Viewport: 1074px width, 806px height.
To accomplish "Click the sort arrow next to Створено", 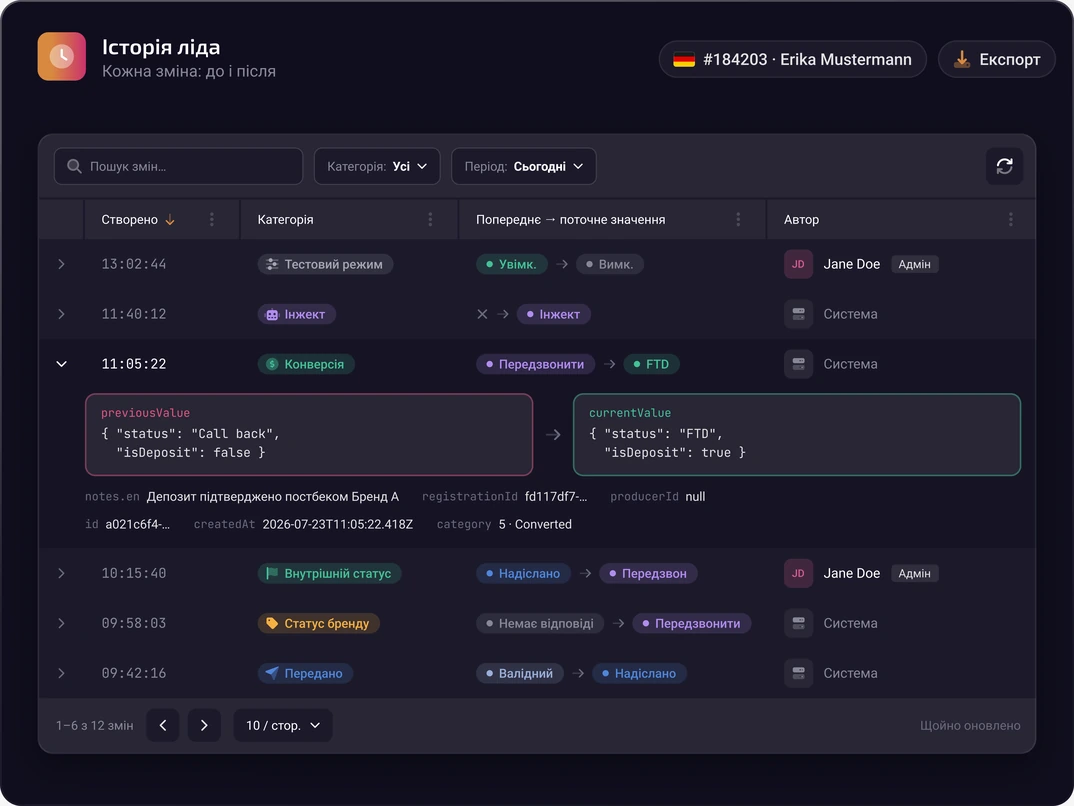I will click(x=170, y=220).
